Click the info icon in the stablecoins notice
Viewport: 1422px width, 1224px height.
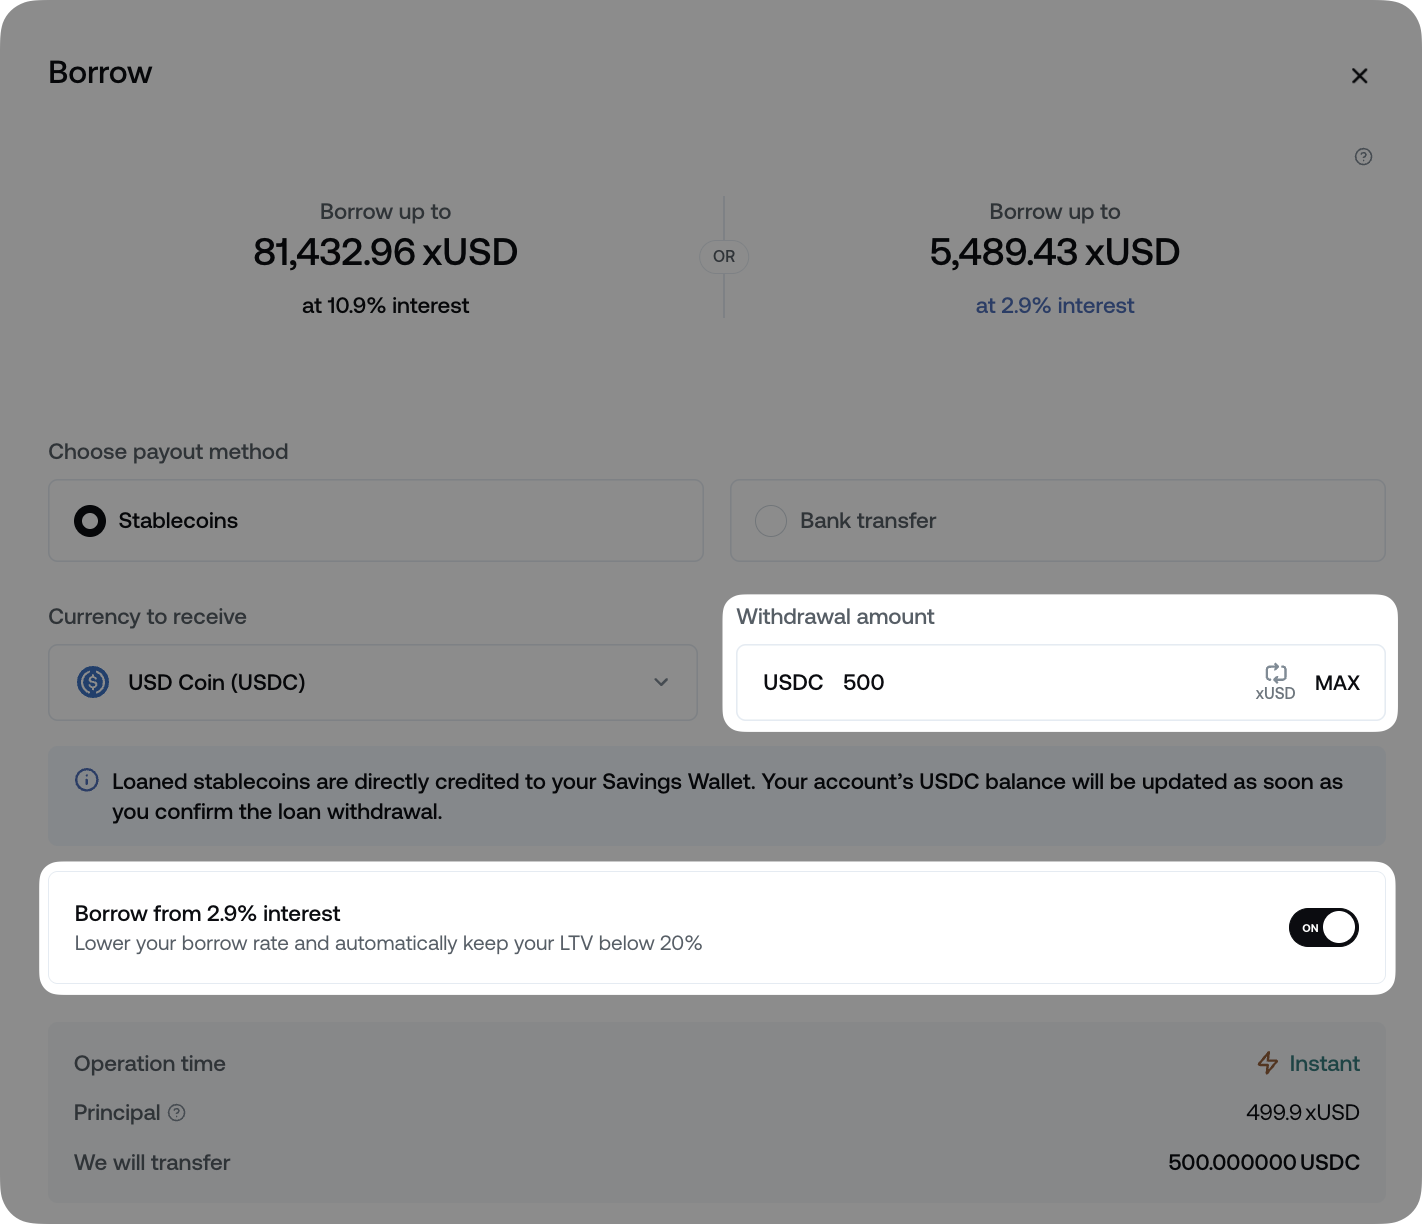(x=86, y=781)
